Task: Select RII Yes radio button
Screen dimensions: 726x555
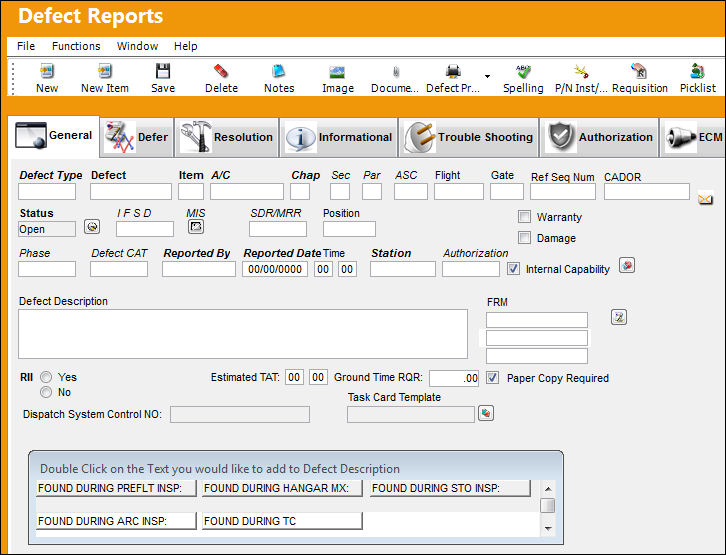Action: 46,377
